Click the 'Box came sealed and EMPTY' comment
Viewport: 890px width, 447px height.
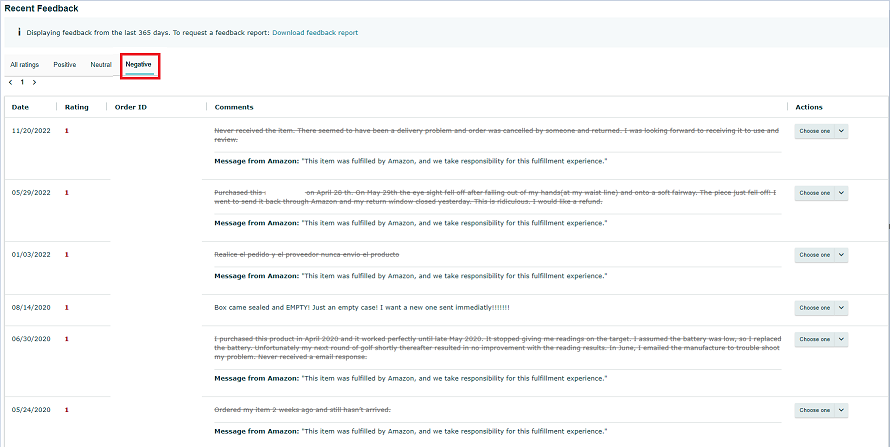click(x=362, y=307)
